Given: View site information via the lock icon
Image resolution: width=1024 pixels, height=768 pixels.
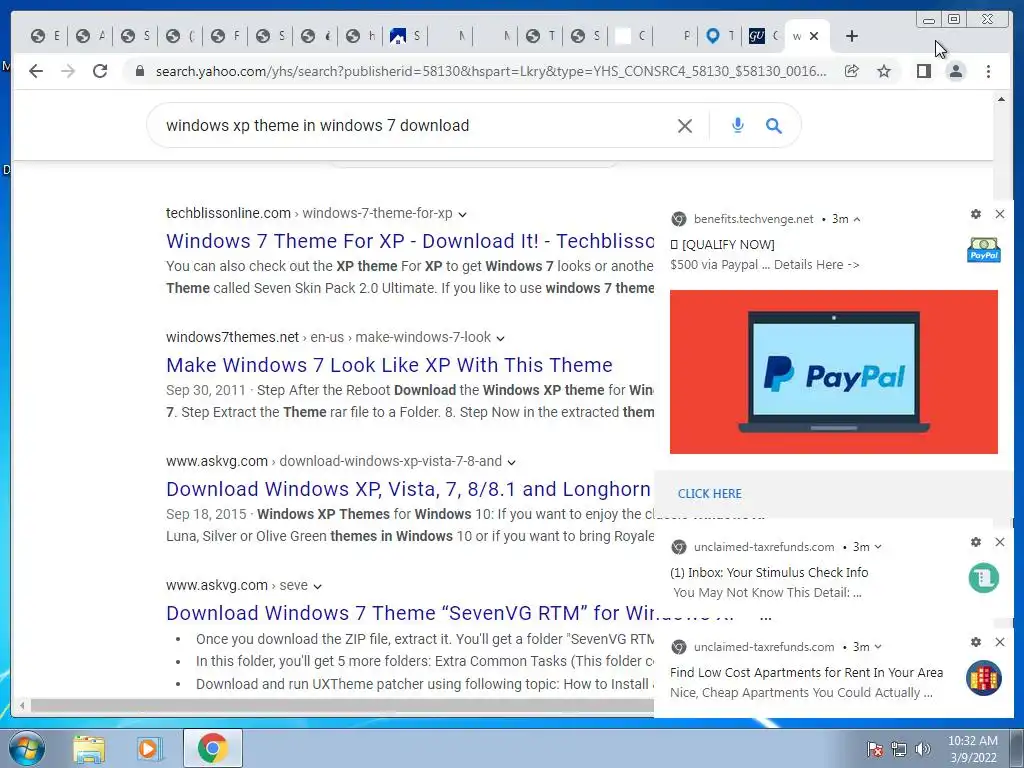Looking at the screenshot, I should click(x=139, y=71).
